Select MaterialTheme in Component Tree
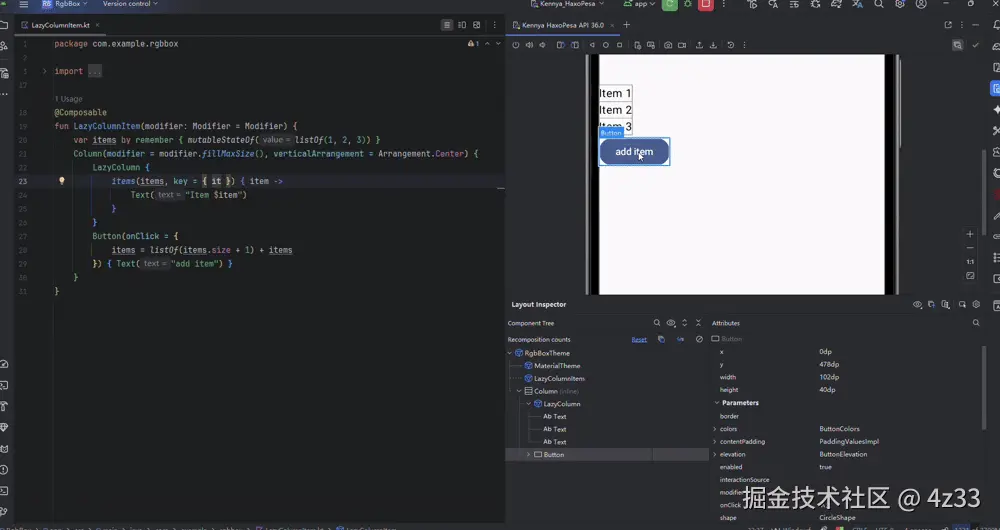This screenshot has width=1000, height=530. (557, 366)
